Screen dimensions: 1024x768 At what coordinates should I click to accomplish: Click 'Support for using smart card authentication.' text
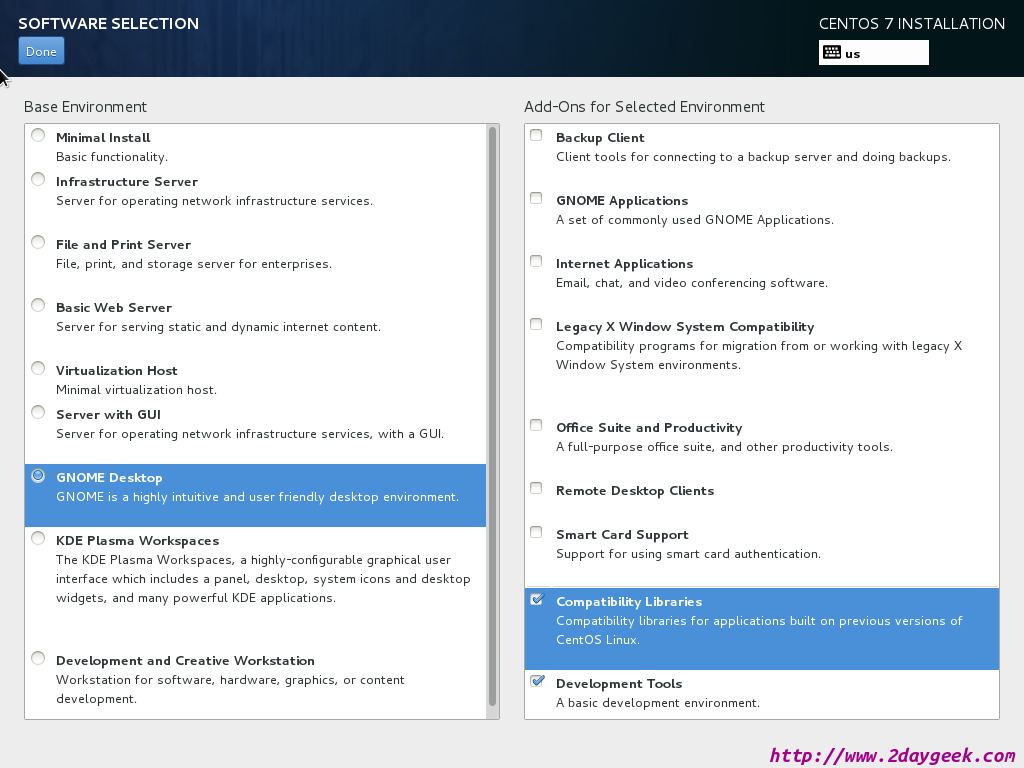688,554
